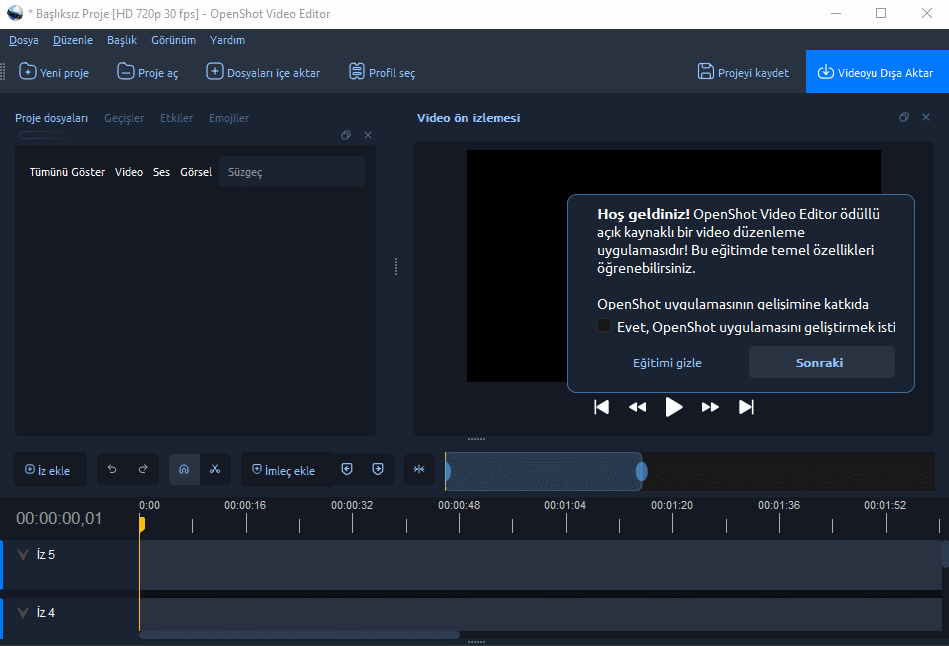Viewport: 949px width, 646px height.
Task: Click the OpenShot title bar app icon
Action: 15,13
